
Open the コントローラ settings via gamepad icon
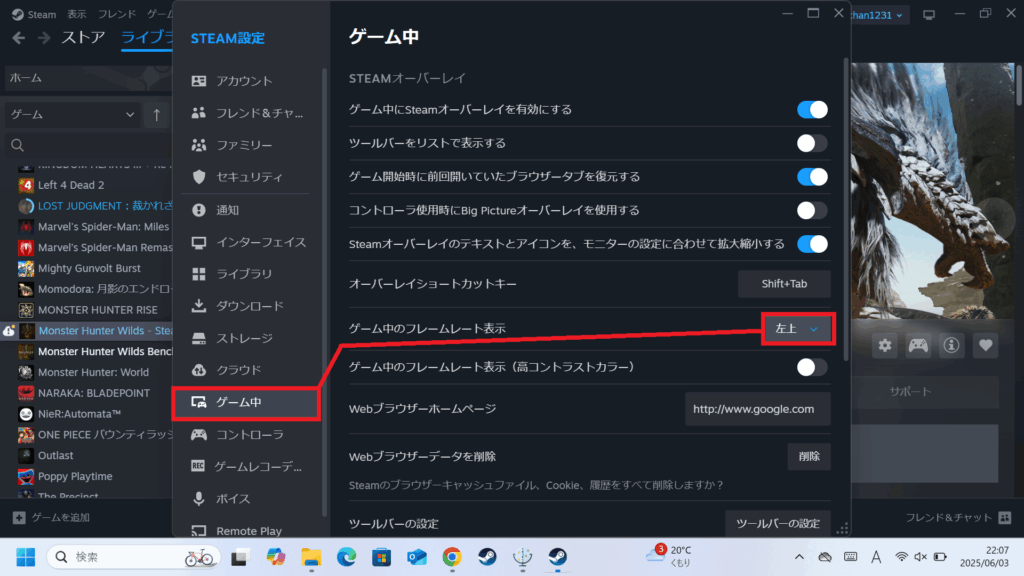pyautogui.click(x=199, y=434)
